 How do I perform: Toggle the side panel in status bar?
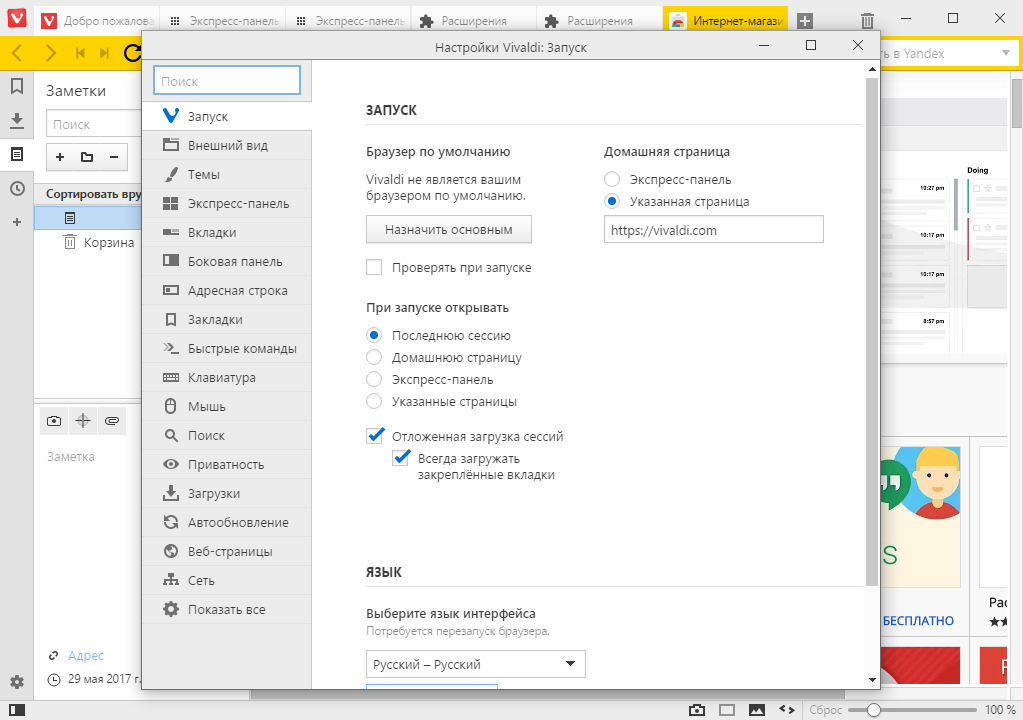pyautogui.click(x=16, y=710)
